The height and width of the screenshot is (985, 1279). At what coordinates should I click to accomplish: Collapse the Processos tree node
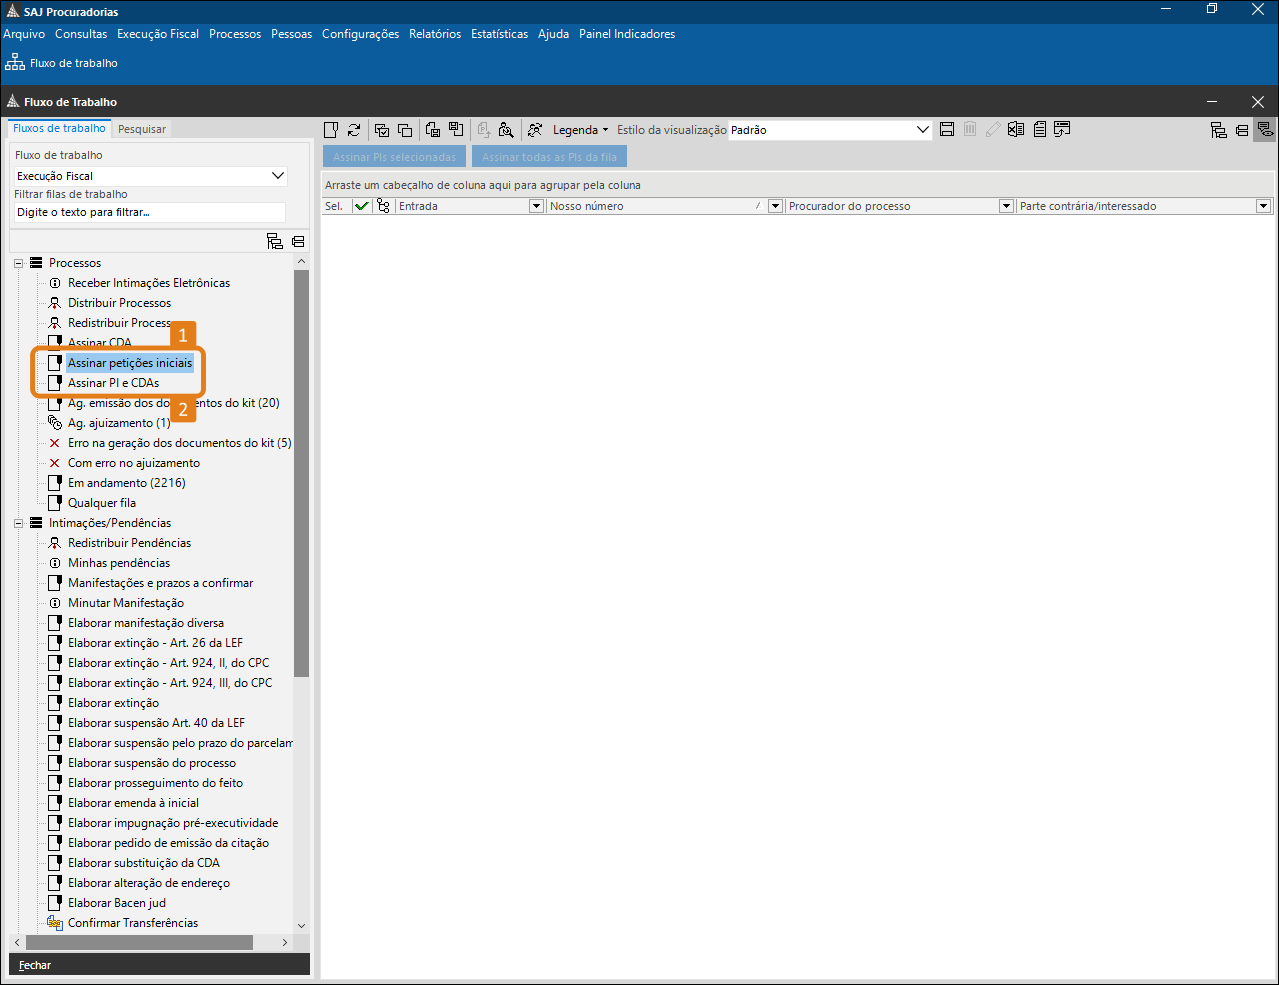coord(19,263)
